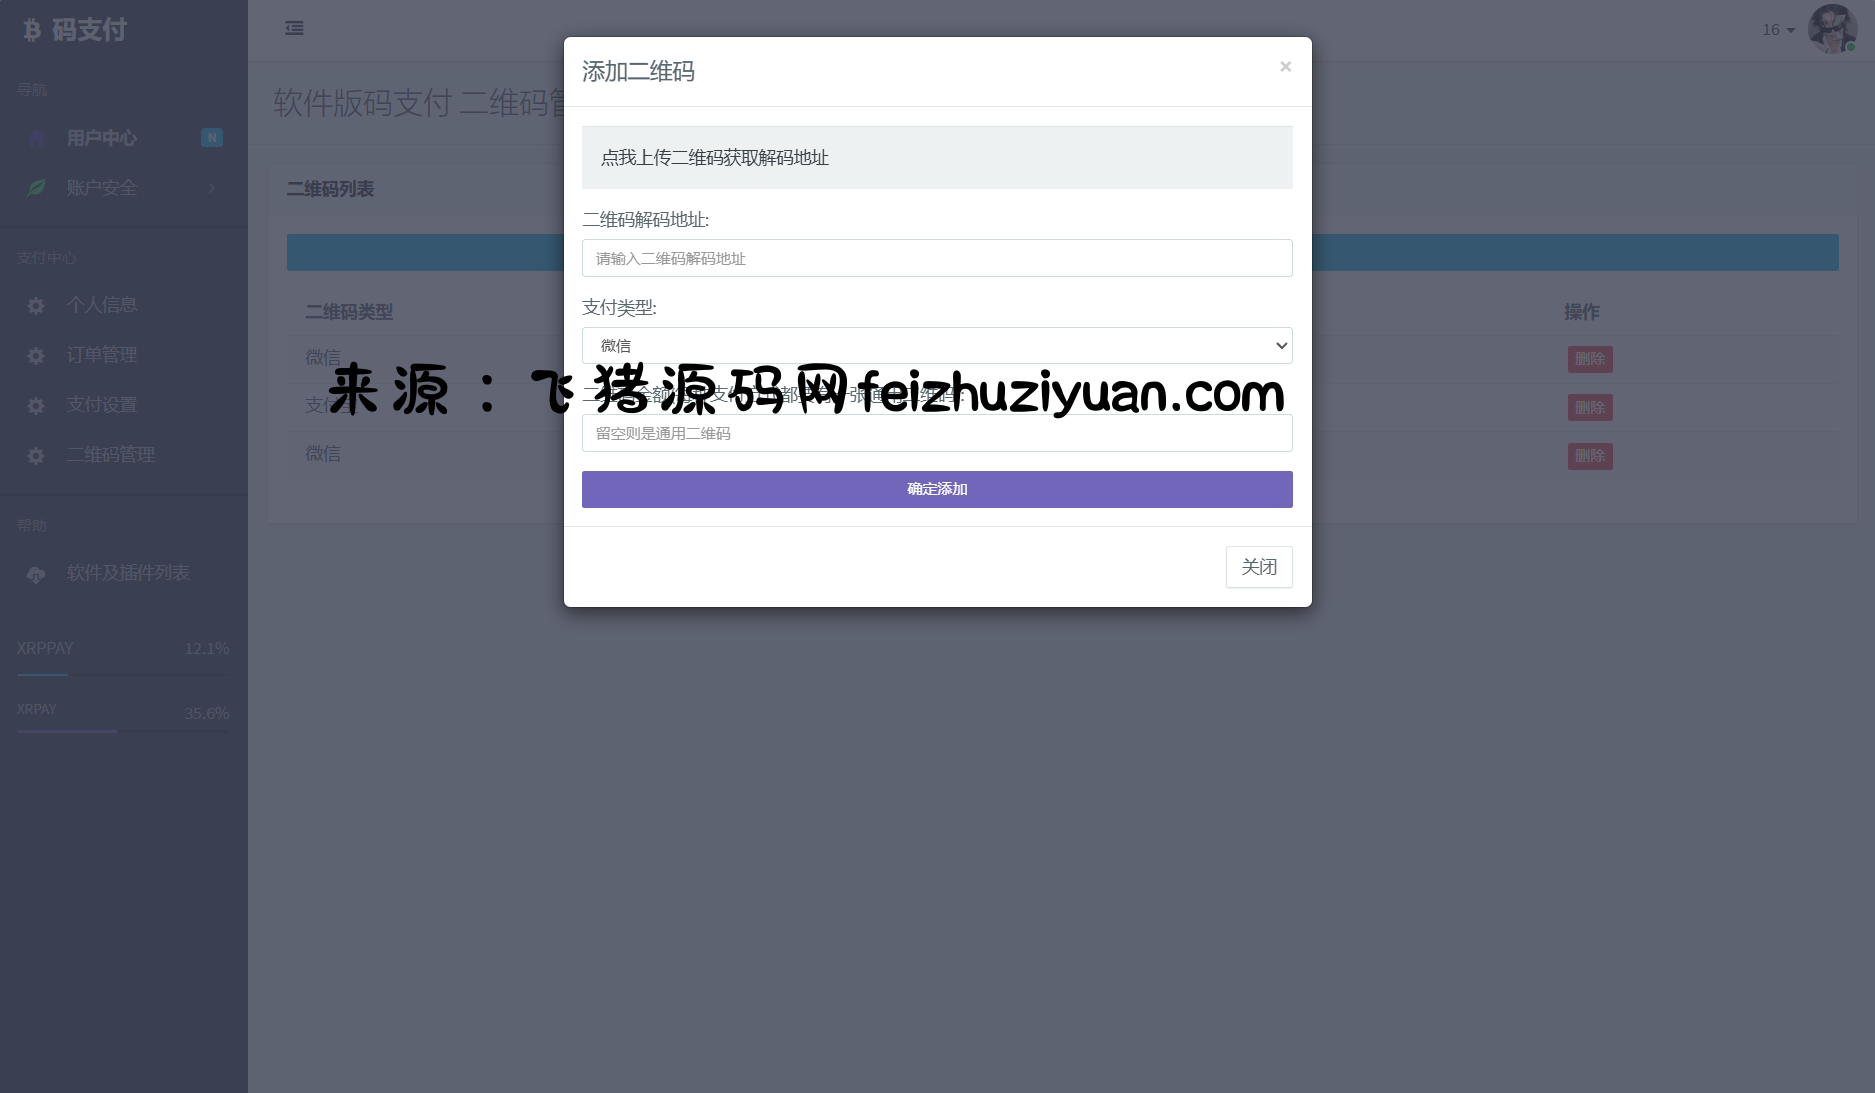1875x1093 pixels.
Task: Click the gear icon beside 个人信息
Action: [36, 306]
